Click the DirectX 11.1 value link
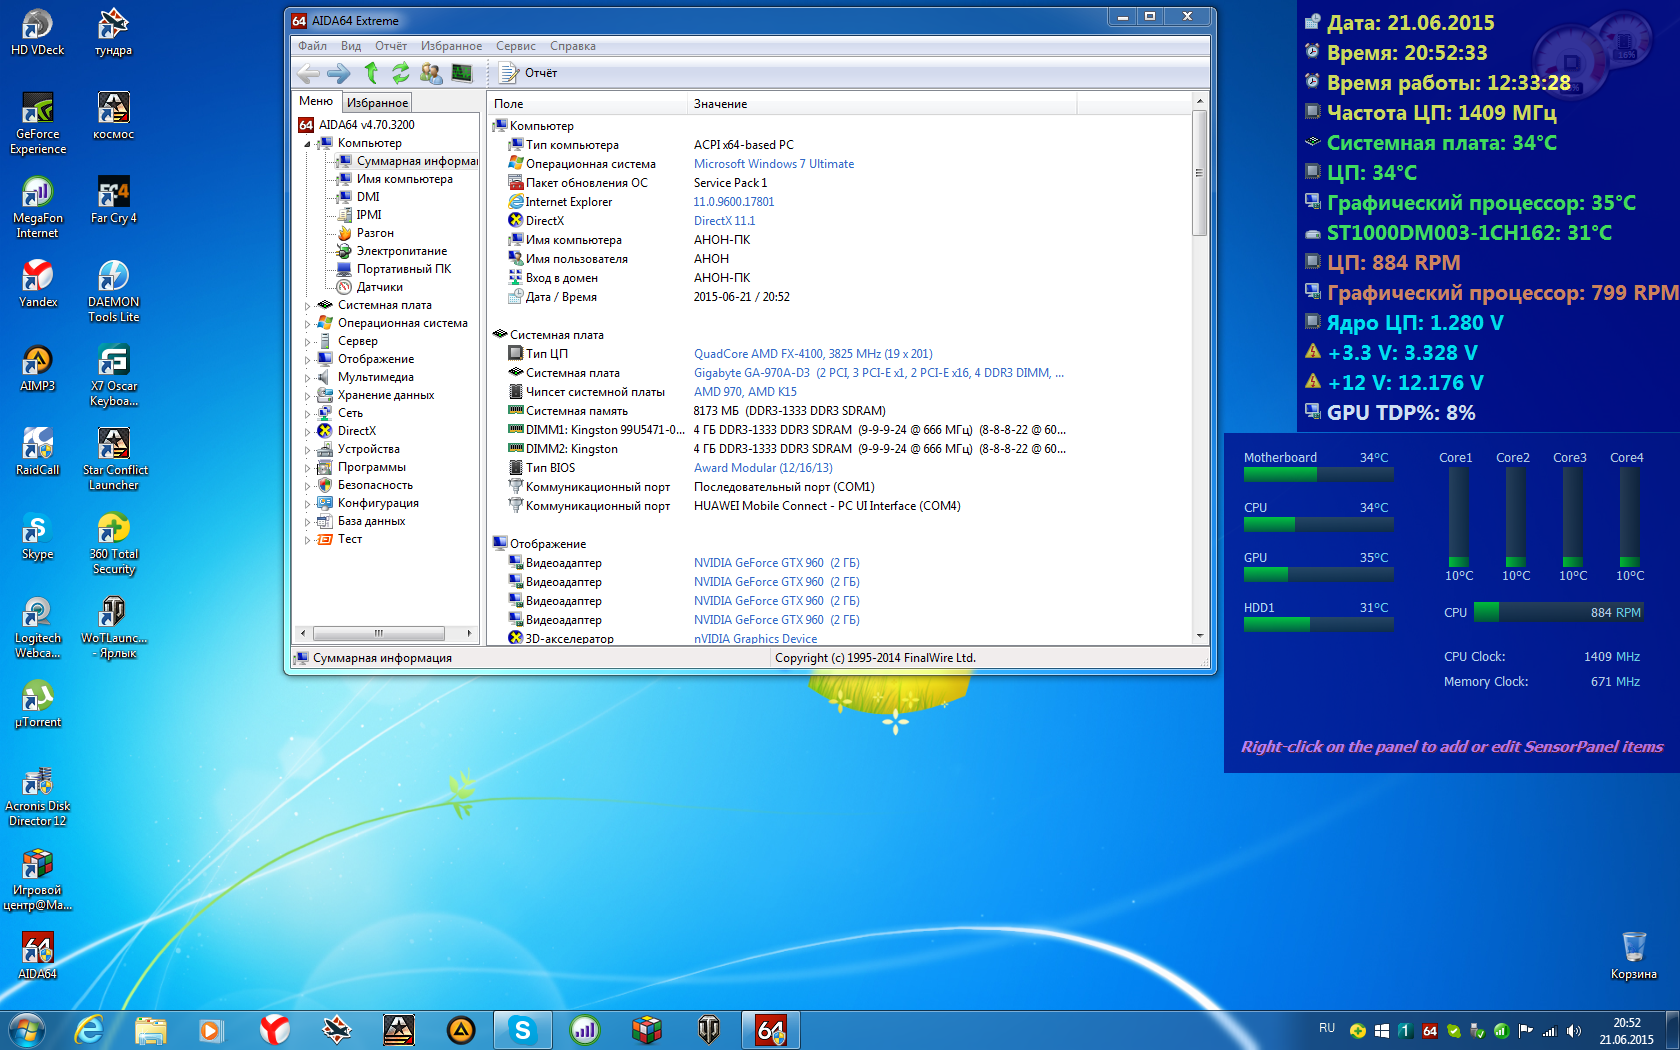 click(x=725, y=221)
